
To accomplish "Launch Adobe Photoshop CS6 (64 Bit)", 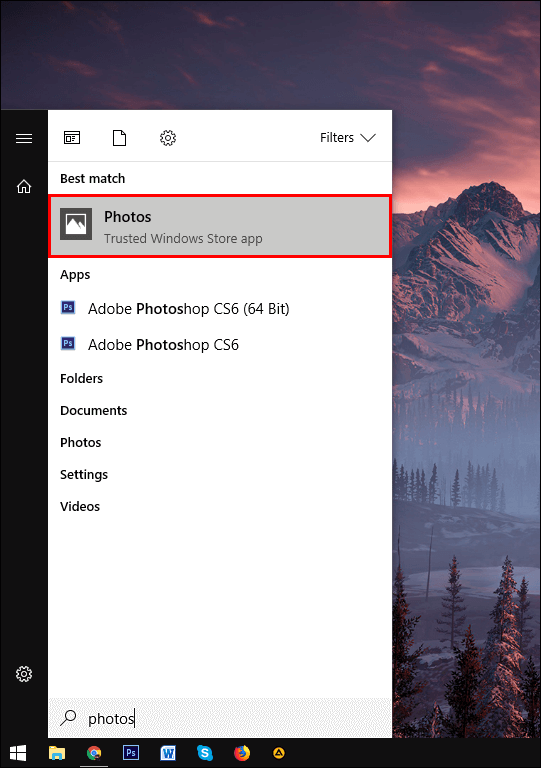I will tap(220, 309).
